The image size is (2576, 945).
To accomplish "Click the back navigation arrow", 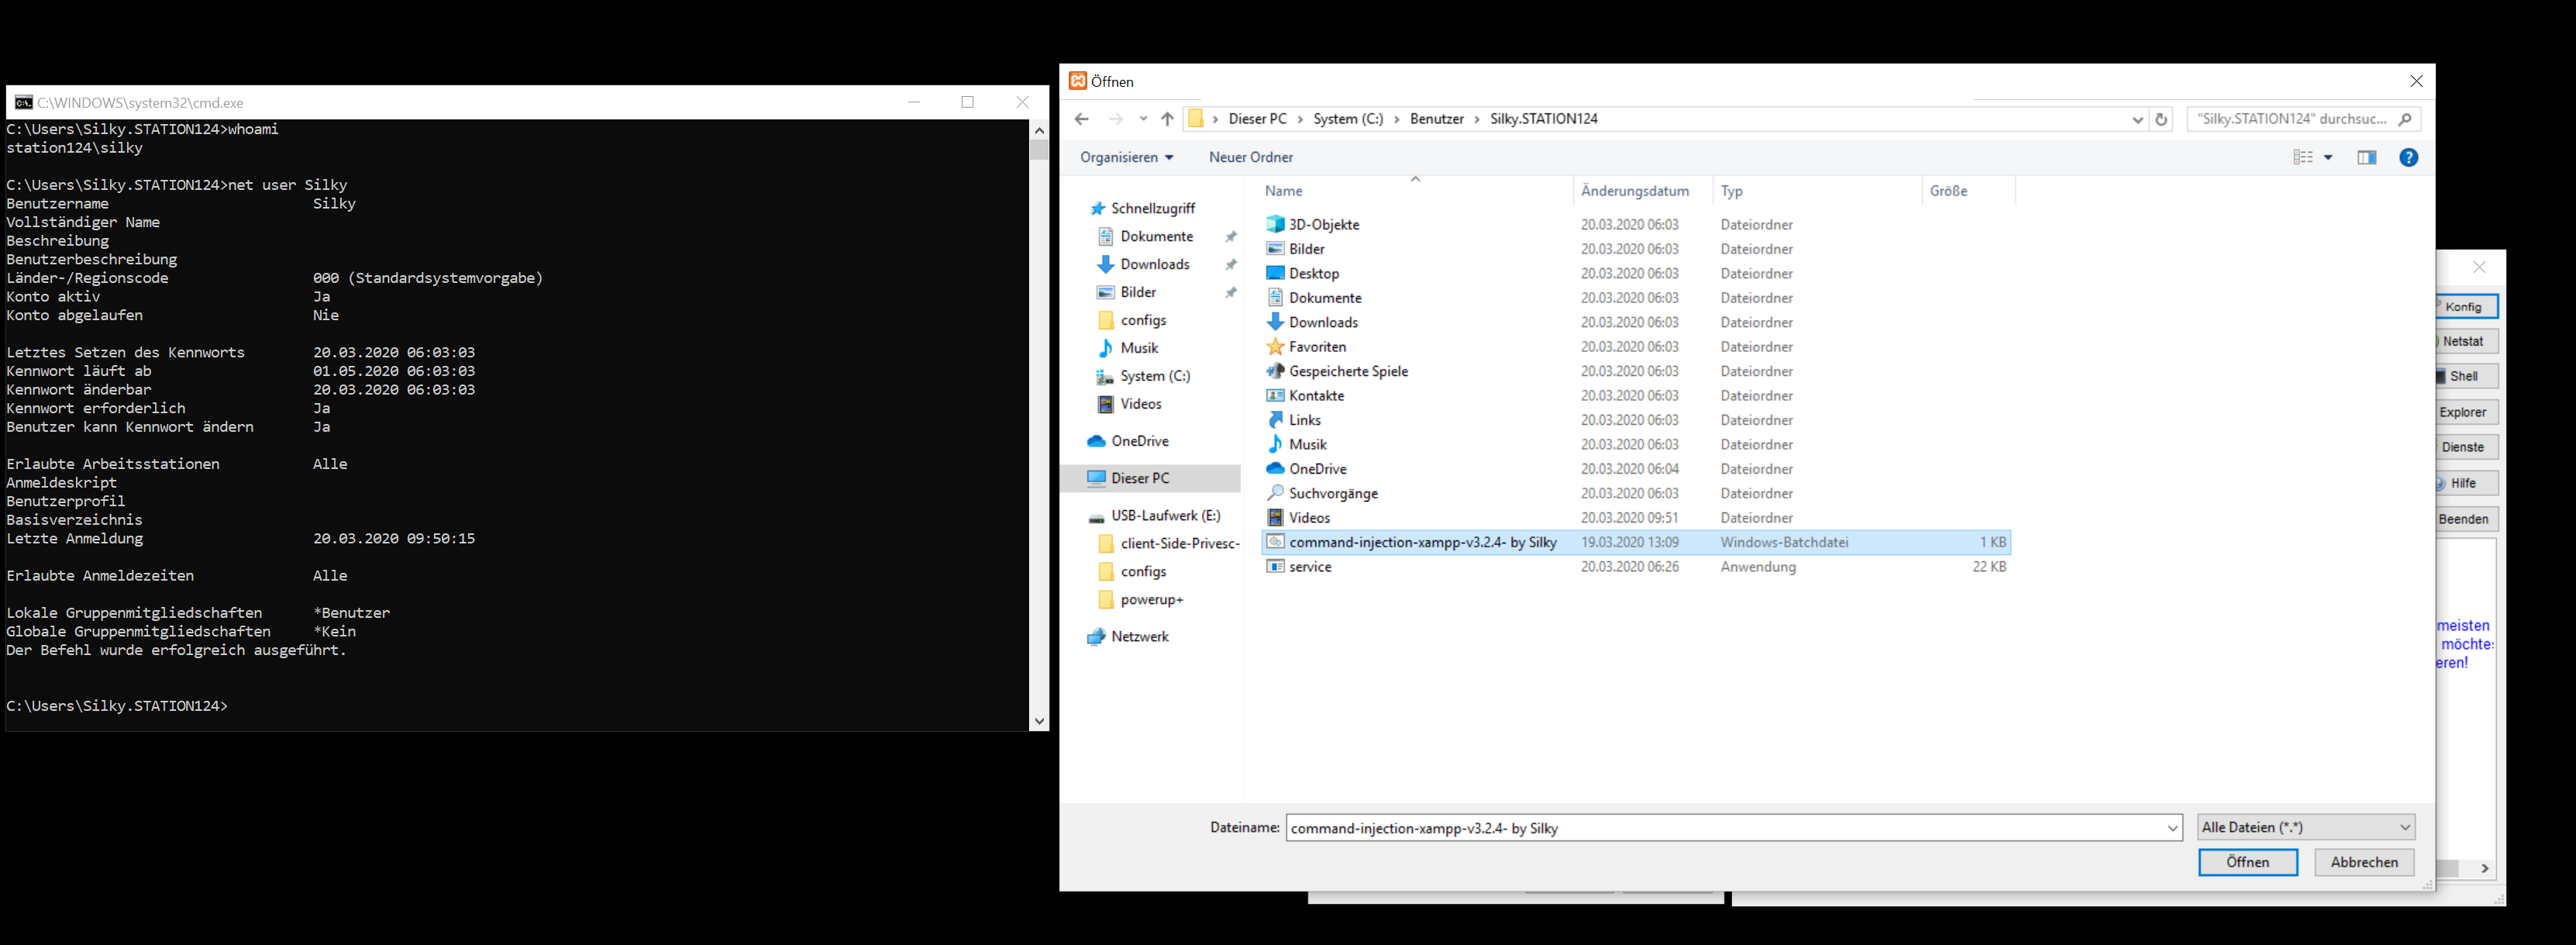I will point(1081,119).
